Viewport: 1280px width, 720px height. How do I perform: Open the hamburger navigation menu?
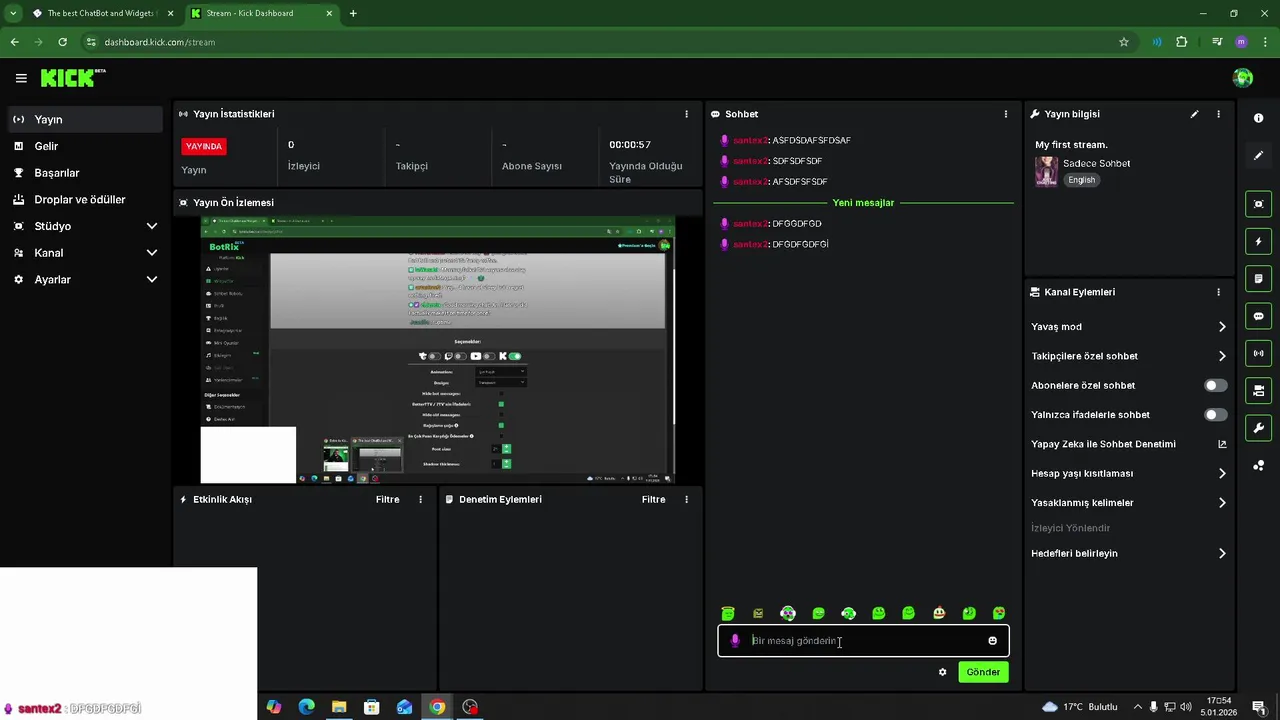[21, 78]
